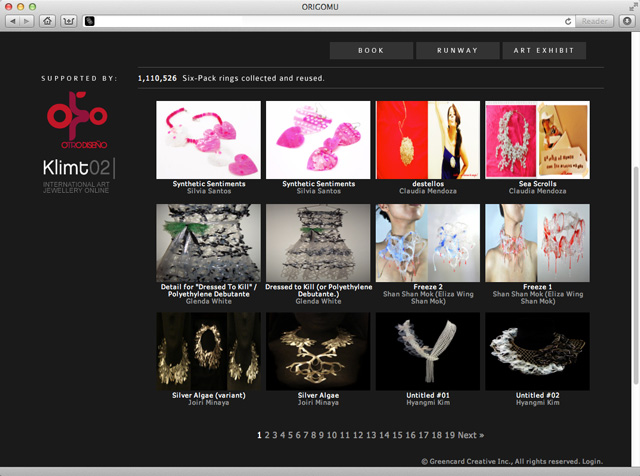Click the Reader button
The image size is (640, 476).
tap(595, 21)
